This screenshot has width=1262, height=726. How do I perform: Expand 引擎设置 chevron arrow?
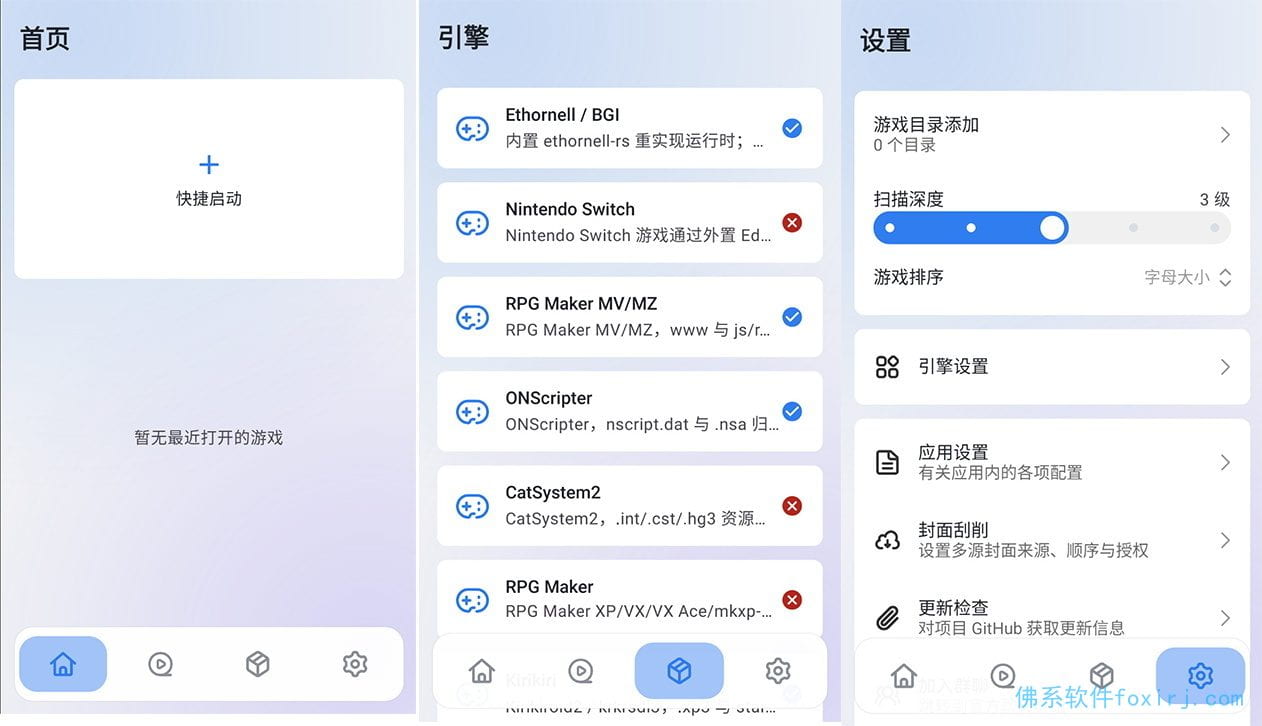pyautogui.click(x=1225, y=367)
